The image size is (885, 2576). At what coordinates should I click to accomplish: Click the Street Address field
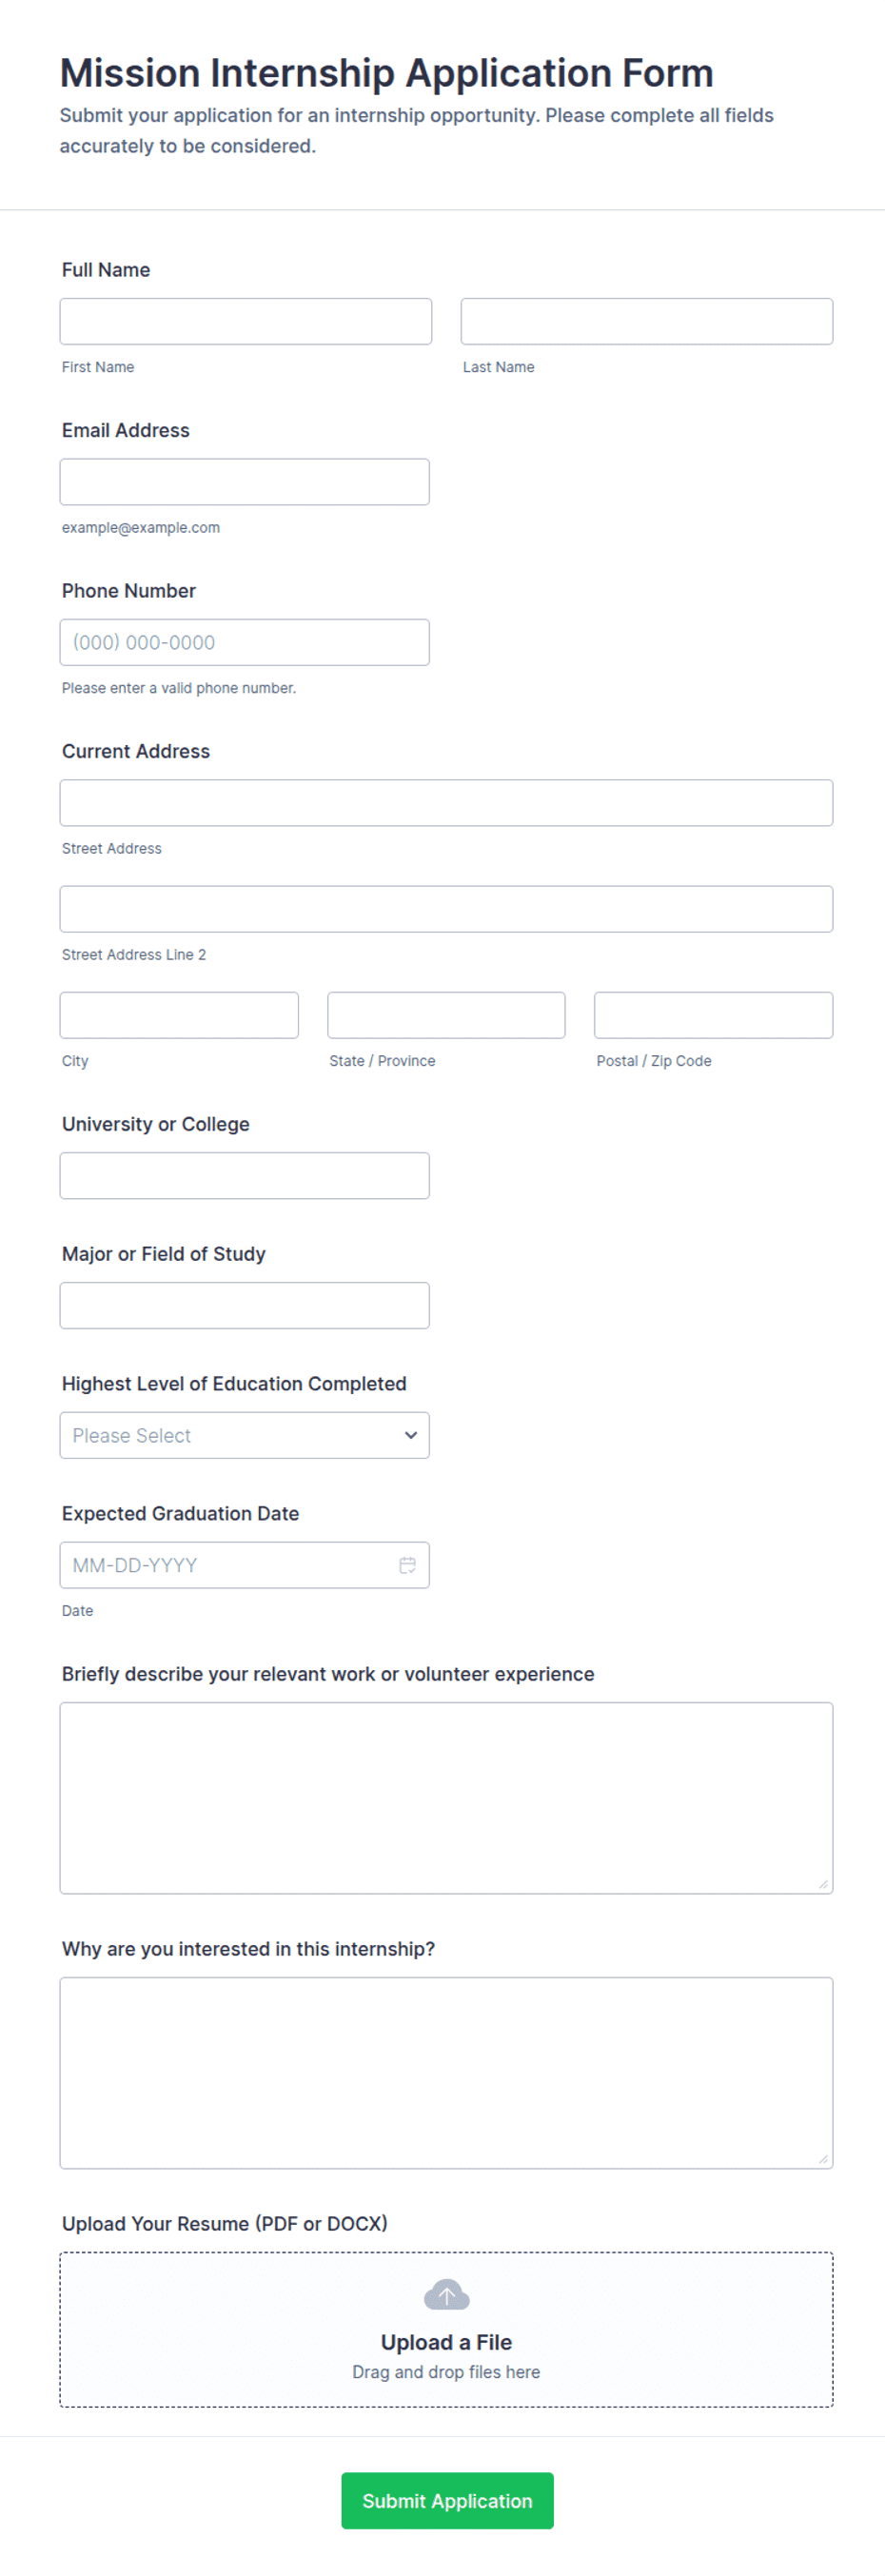click(x=446, y=803)
